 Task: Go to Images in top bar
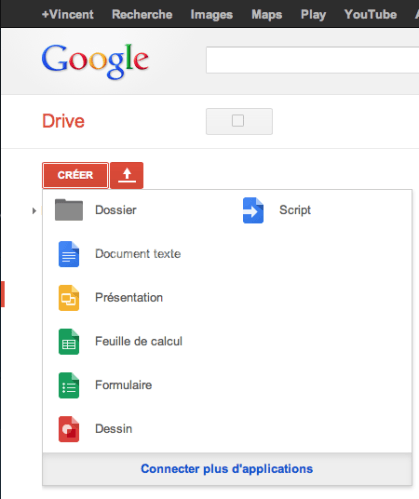tap(211, 15)
